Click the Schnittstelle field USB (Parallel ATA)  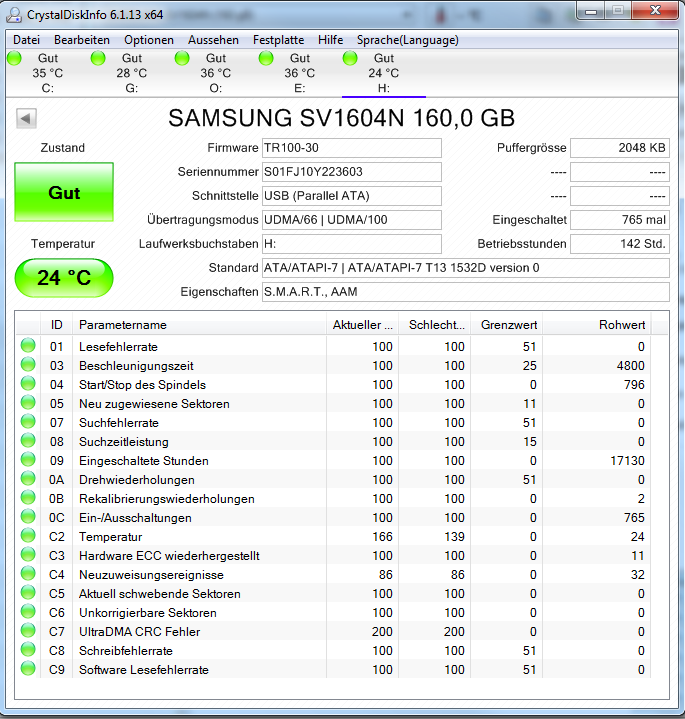pyautogui.click(x=352, y=196)
